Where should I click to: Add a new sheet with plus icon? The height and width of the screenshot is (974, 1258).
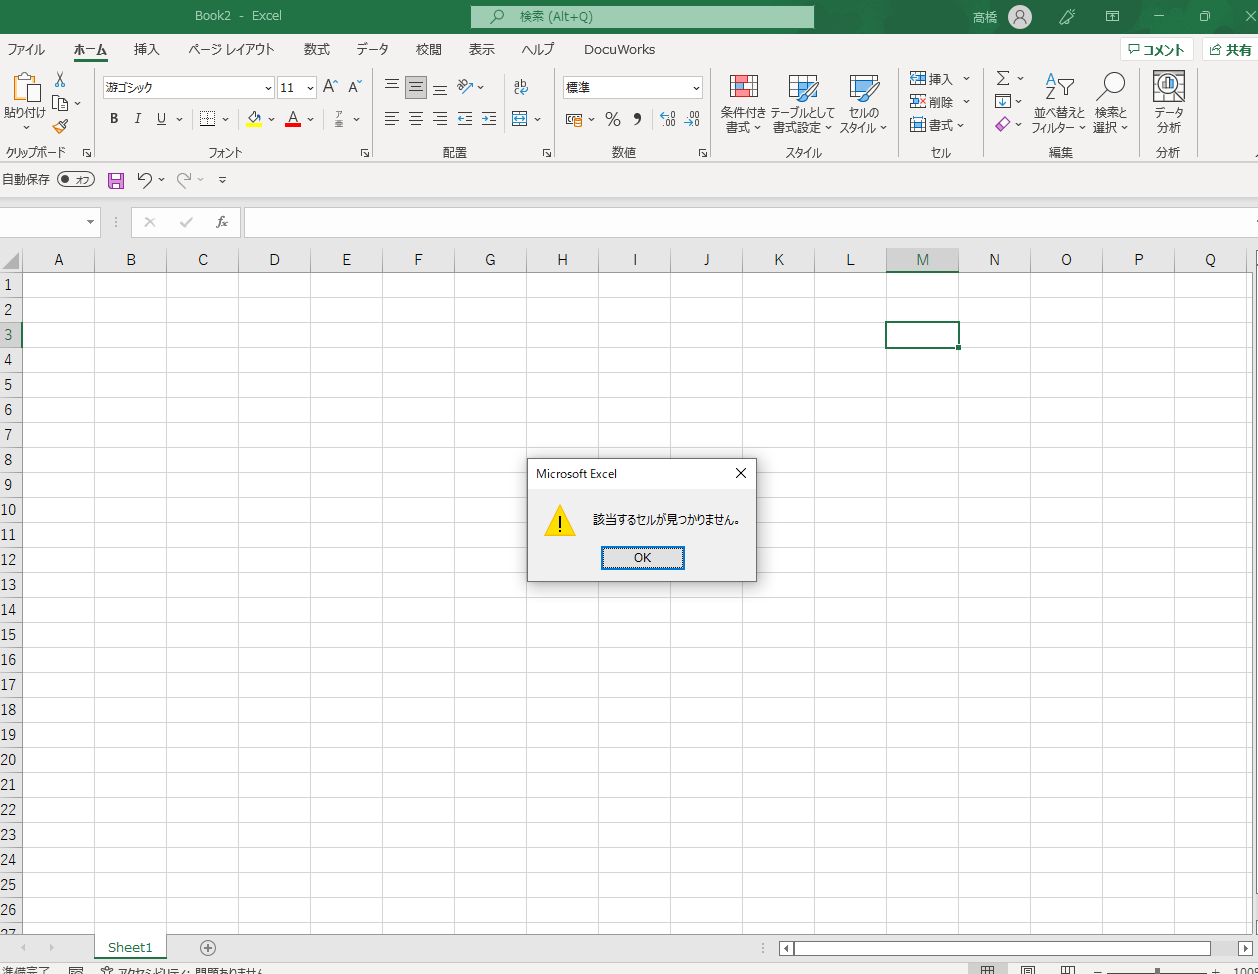208,947
